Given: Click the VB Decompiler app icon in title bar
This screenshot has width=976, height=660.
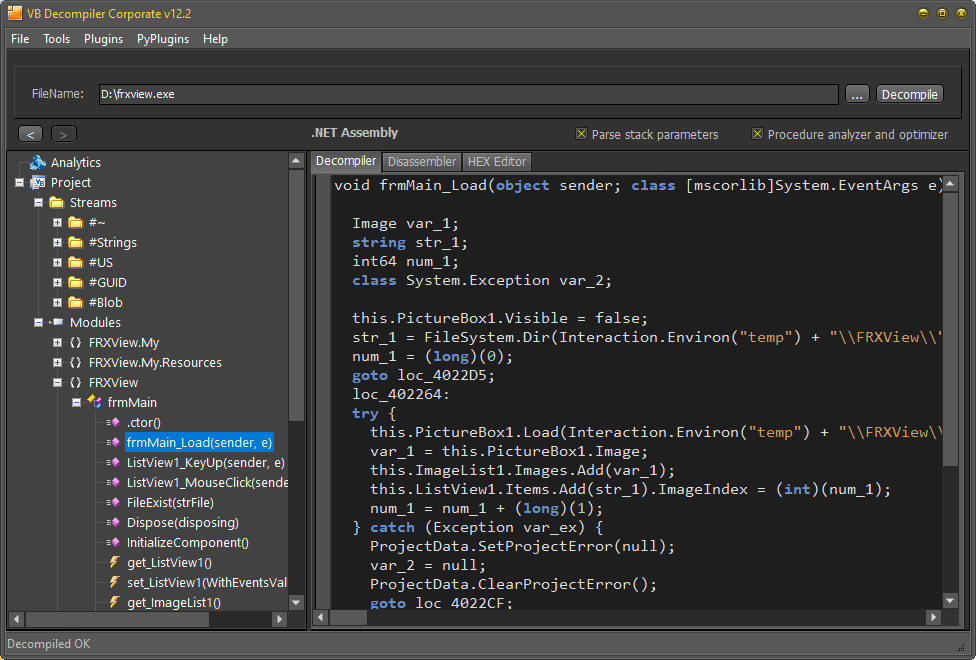Looking at the screenshot, I should pos(15,13).
